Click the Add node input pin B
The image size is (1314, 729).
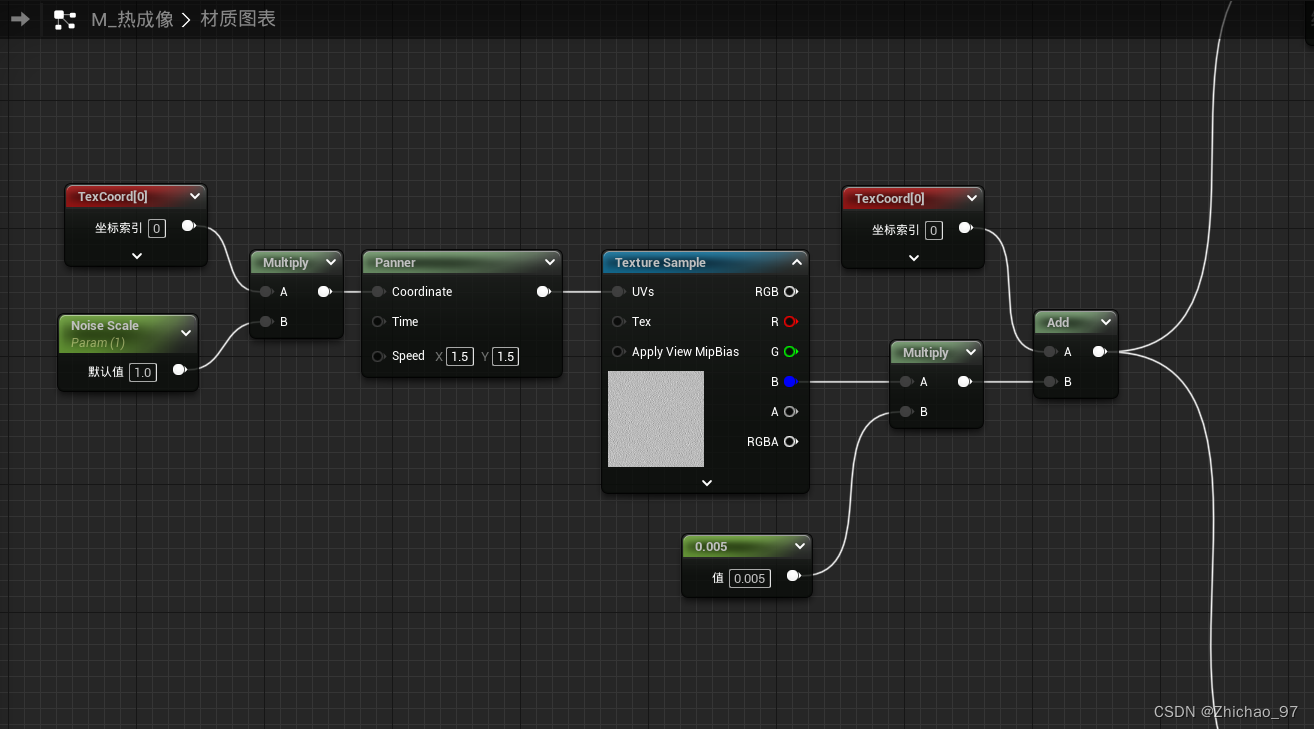coord(1049,382)
